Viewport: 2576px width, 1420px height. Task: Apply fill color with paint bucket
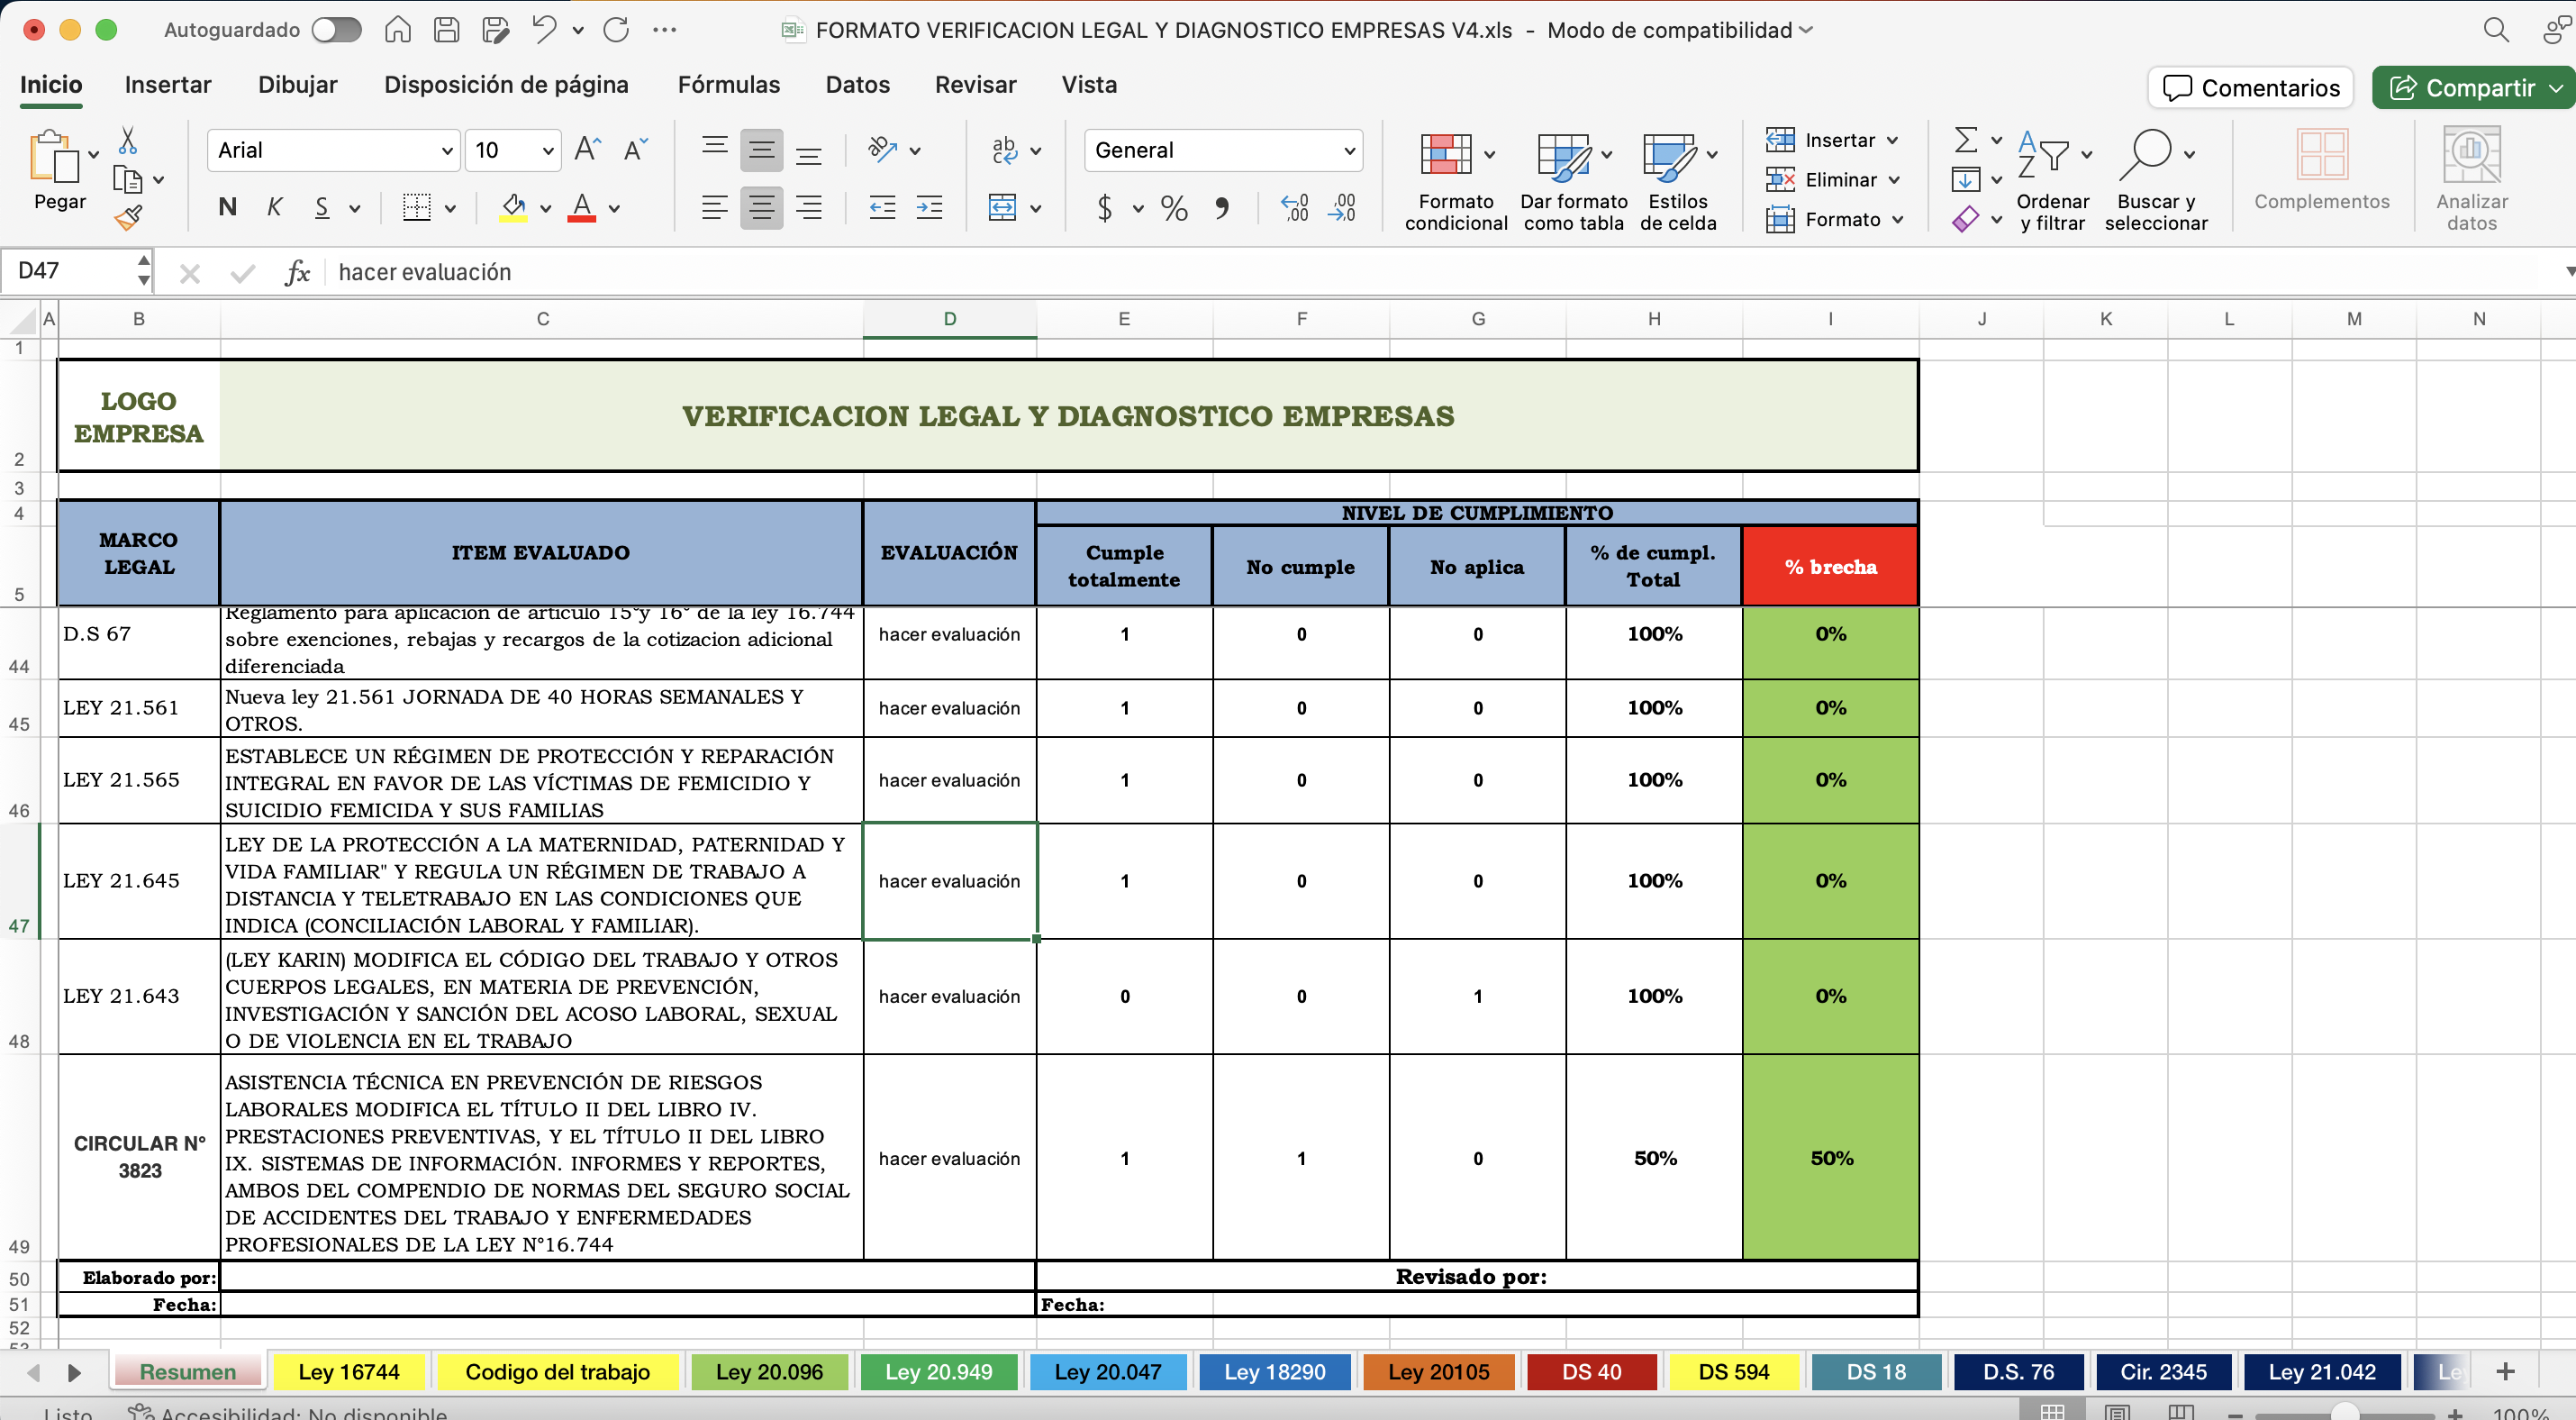pyautogui.click(x=513, y=207)
